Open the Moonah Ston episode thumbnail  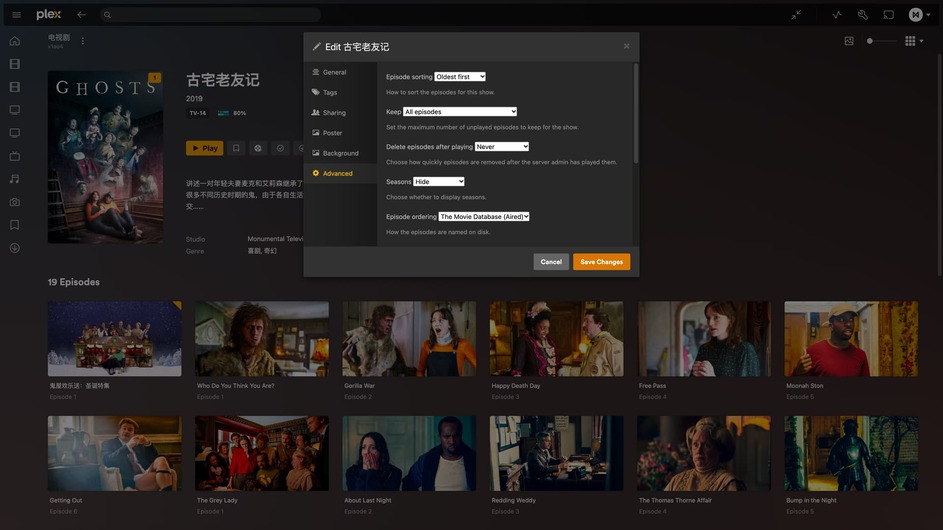[x=851, y=339]
